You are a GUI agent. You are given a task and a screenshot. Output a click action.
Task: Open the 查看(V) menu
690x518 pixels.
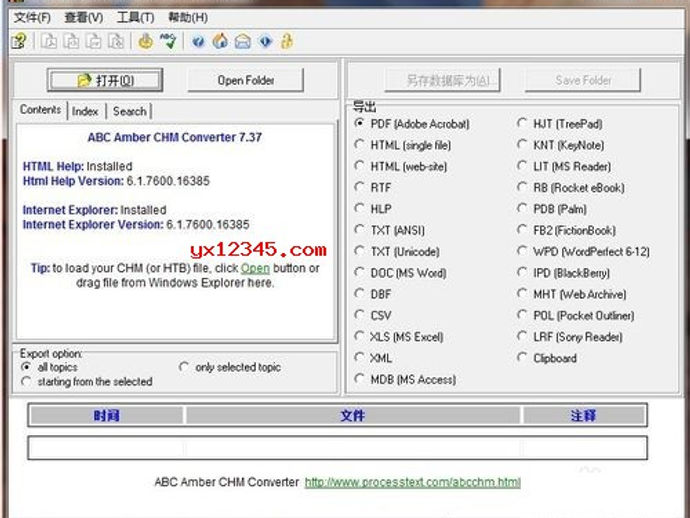click(84, 18)
